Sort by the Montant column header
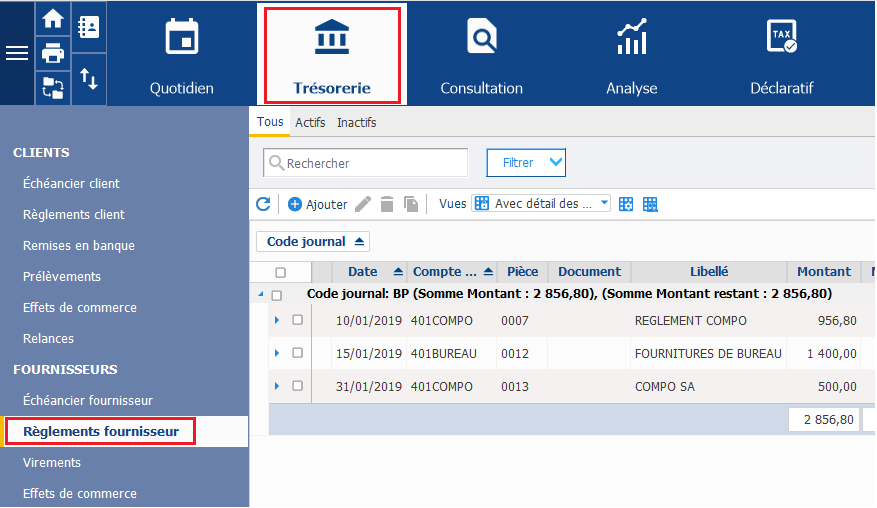Viewport: 877px width, 508px height. click(x=824, y=272)
